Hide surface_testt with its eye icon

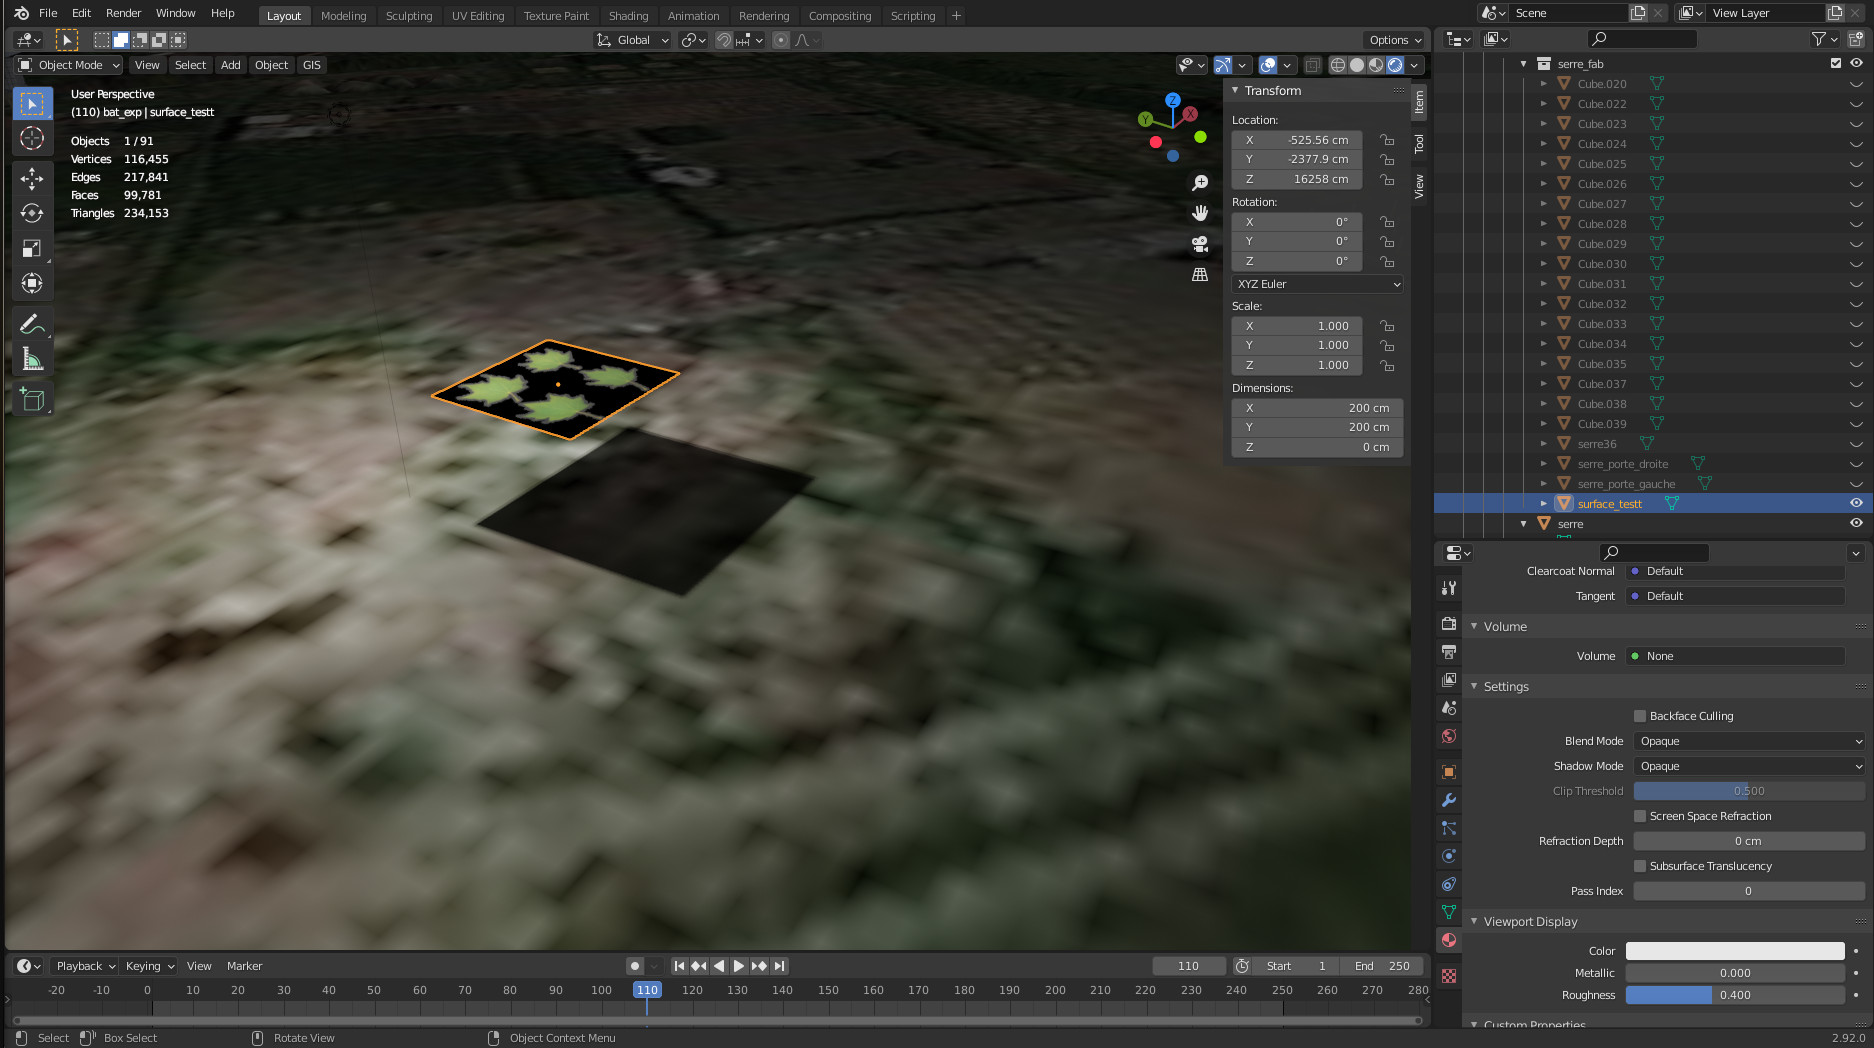click(x=1856, y=503)
